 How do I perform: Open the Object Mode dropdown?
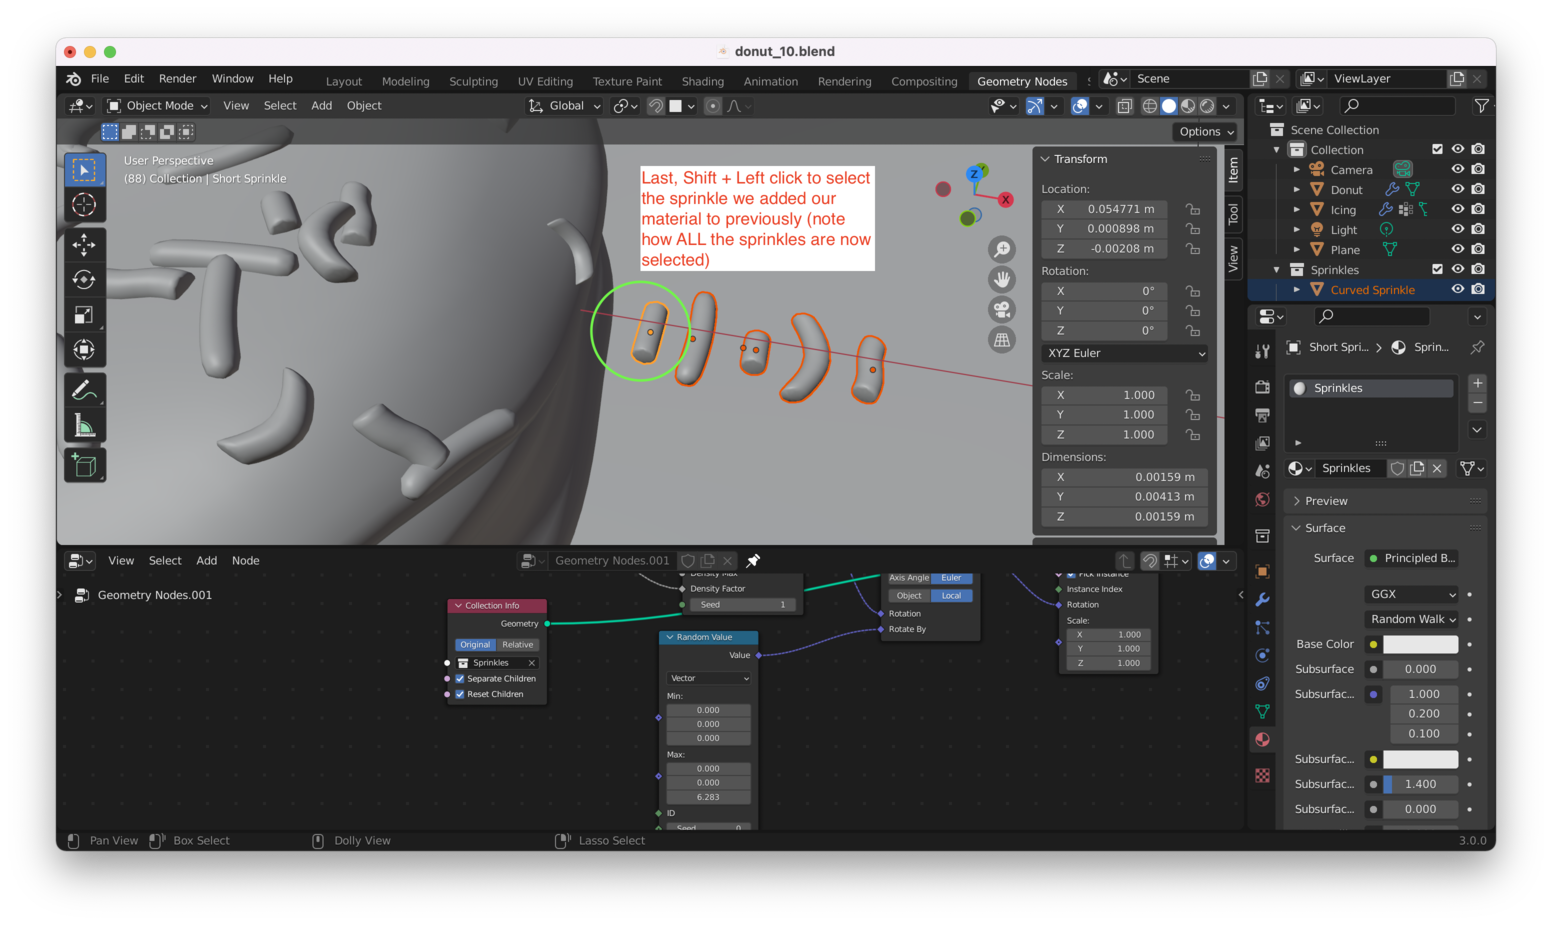[158, 106]
